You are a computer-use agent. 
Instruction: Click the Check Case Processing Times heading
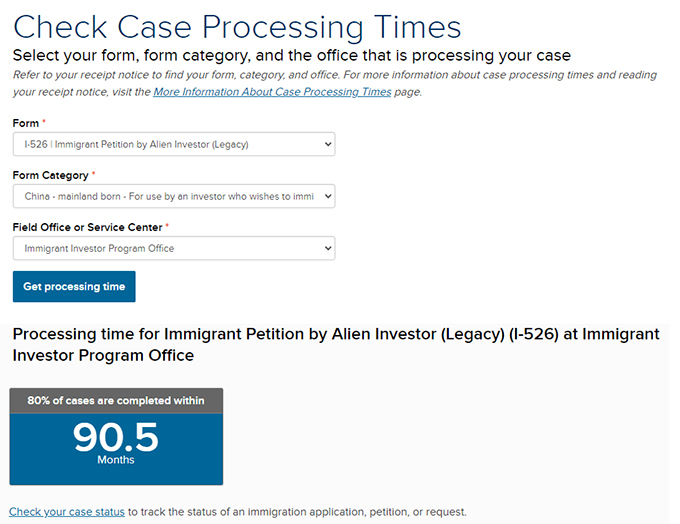coord(237,28)
